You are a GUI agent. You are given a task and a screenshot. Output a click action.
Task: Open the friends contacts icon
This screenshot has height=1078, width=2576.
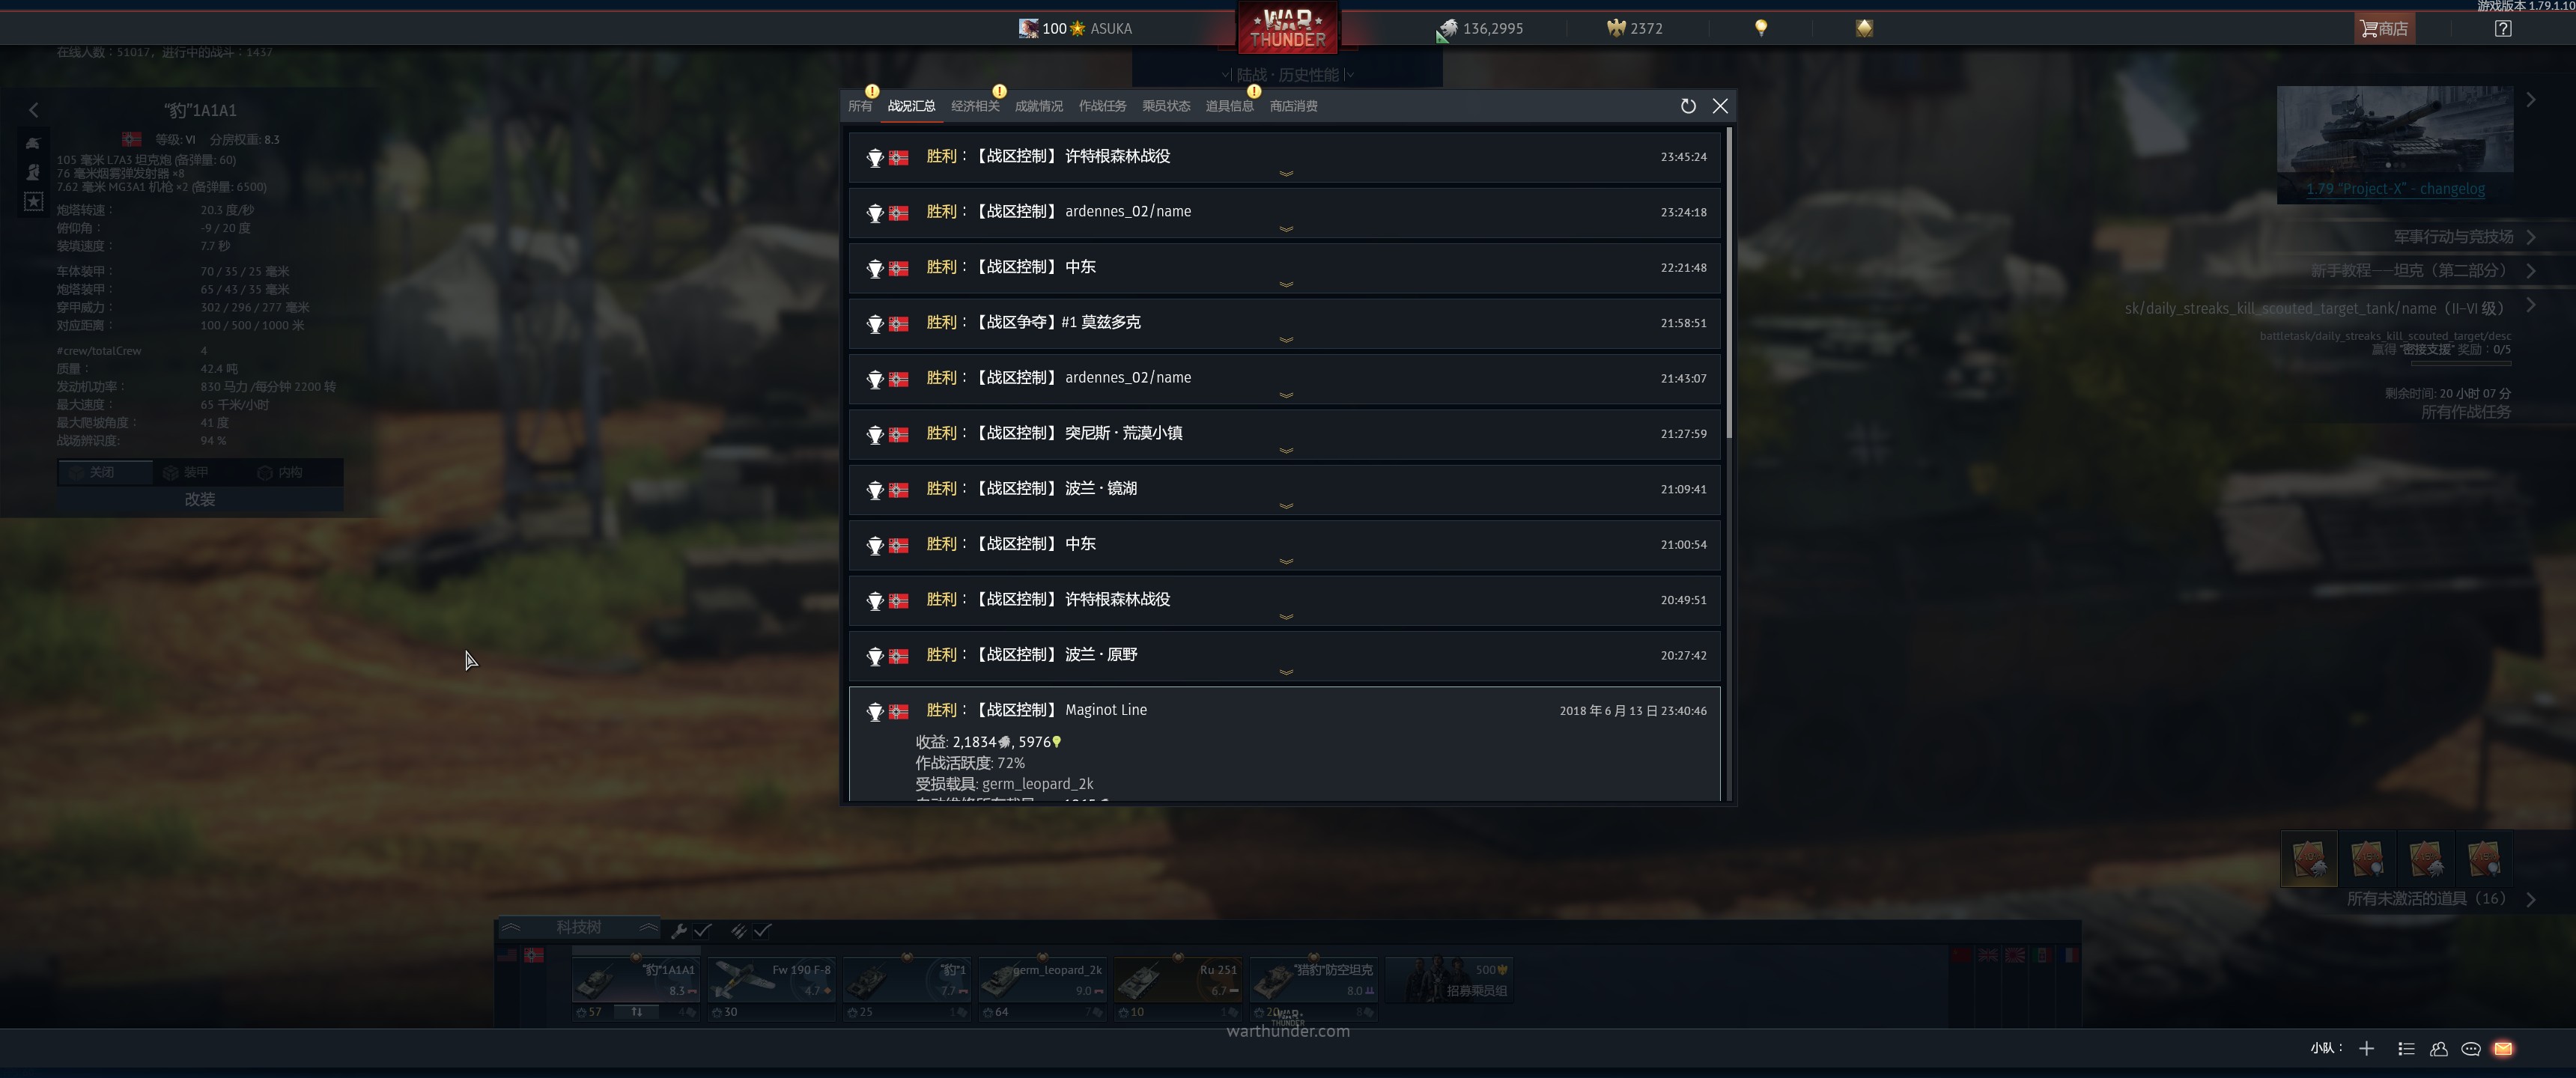(x=2439, y=1049)
